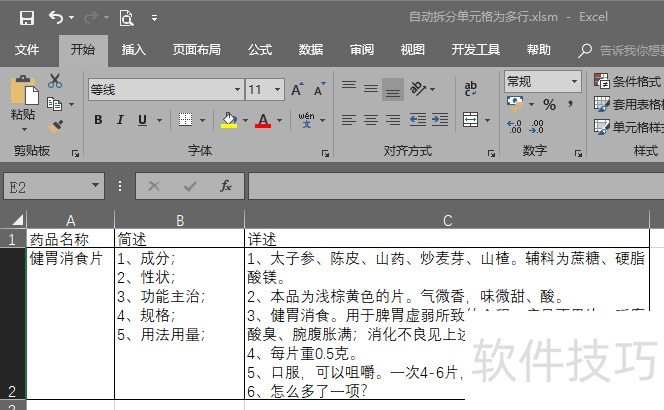Set bottom vertical alignment
664x410 pixels.
point(393,90)
